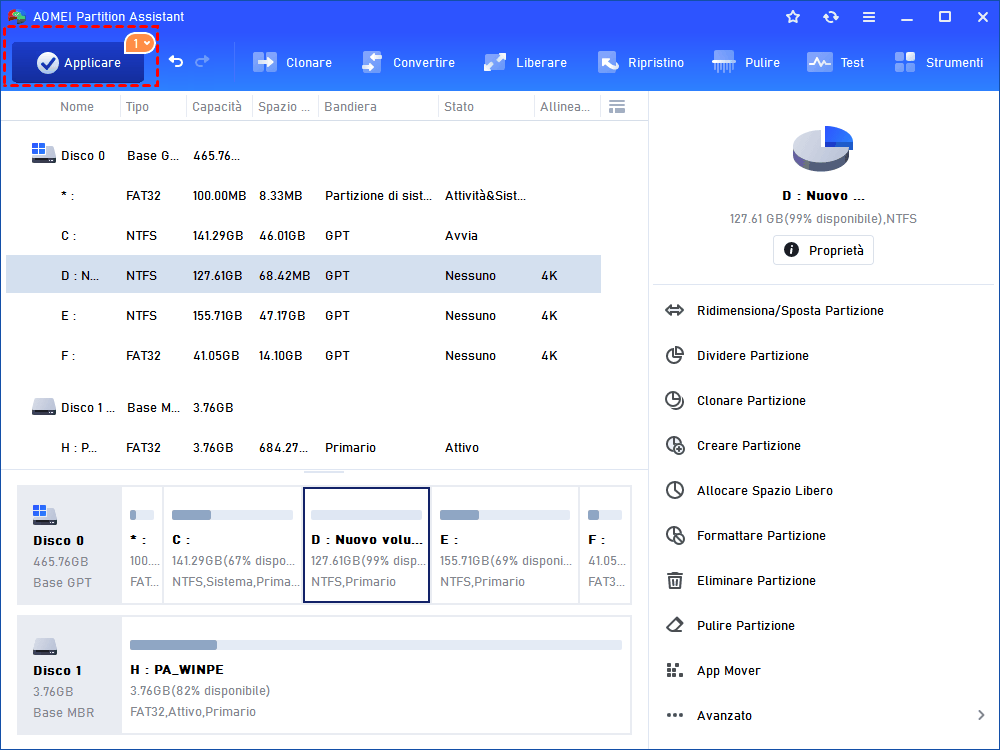The height and width of the screenshot is (750, 1000).
Task: Click Eliminare Partizione trash icon
Action: coord(675,581)
